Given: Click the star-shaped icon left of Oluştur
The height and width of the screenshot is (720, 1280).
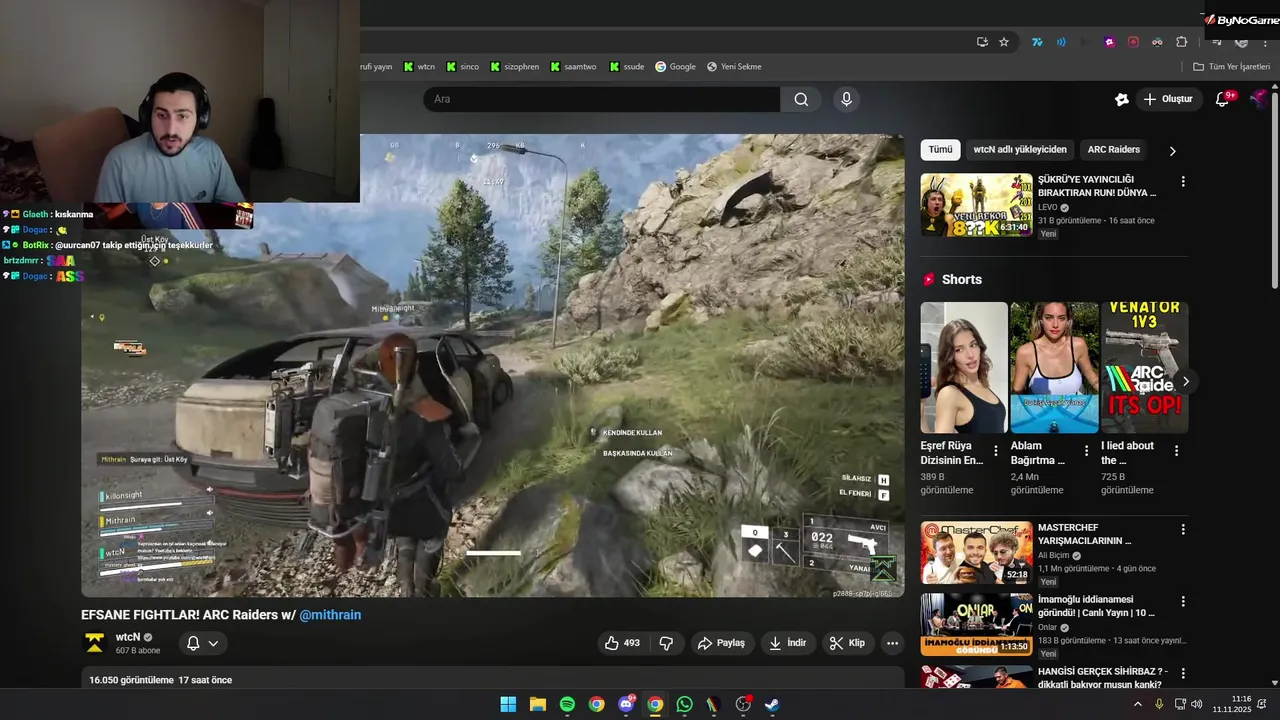Looking at the screenshot, I should 1122,99.
